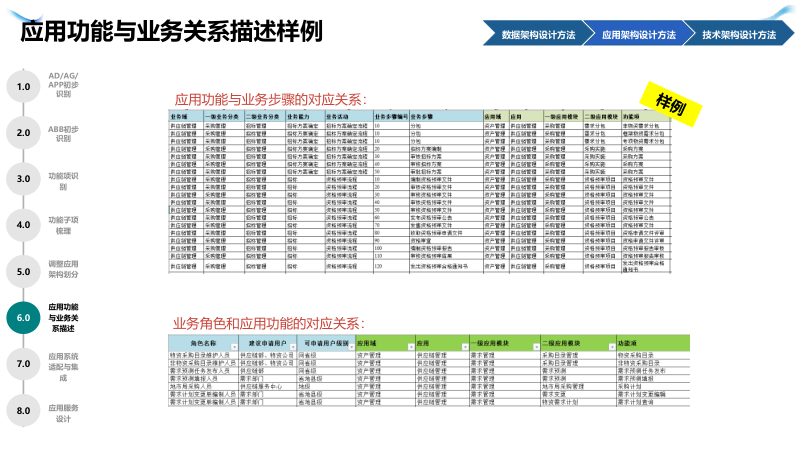The width and height of the screenshot is (800, 450).
Task: Select the 功能项 header in lower table
Action: point(653,343)
